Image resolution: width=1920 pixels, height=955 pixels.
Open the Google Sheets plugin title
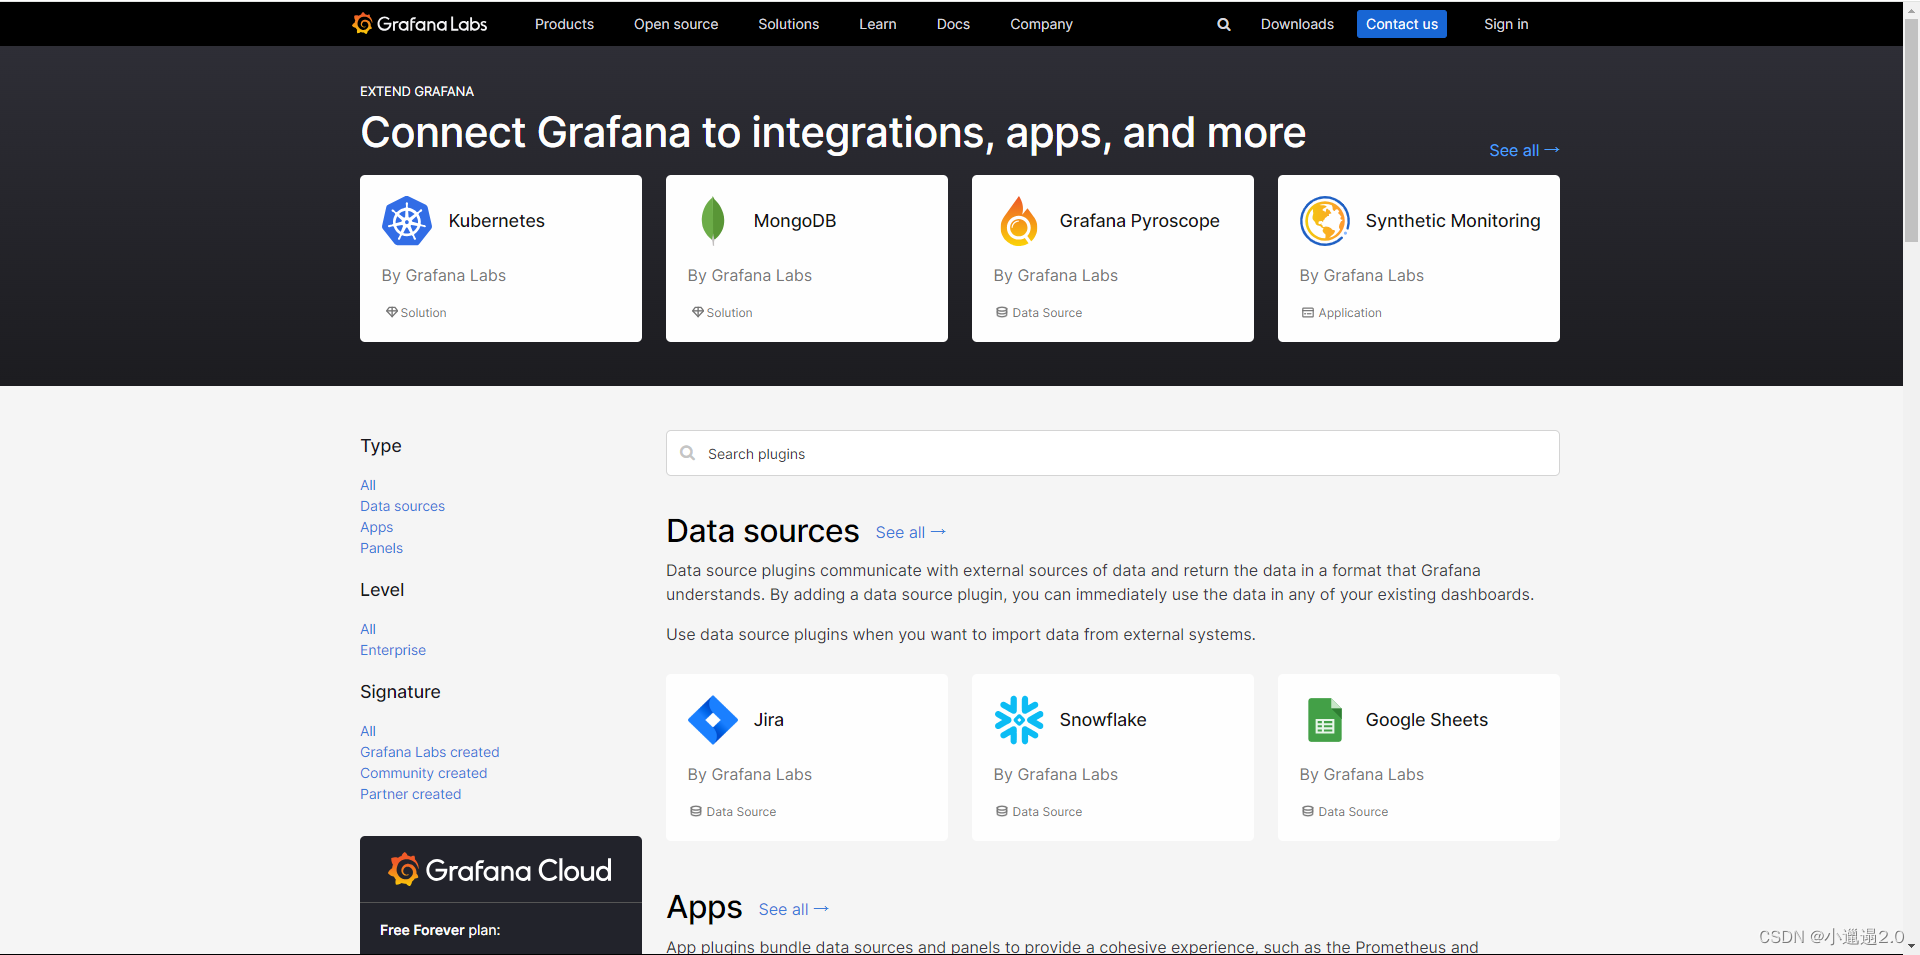tap(1427, 720)
